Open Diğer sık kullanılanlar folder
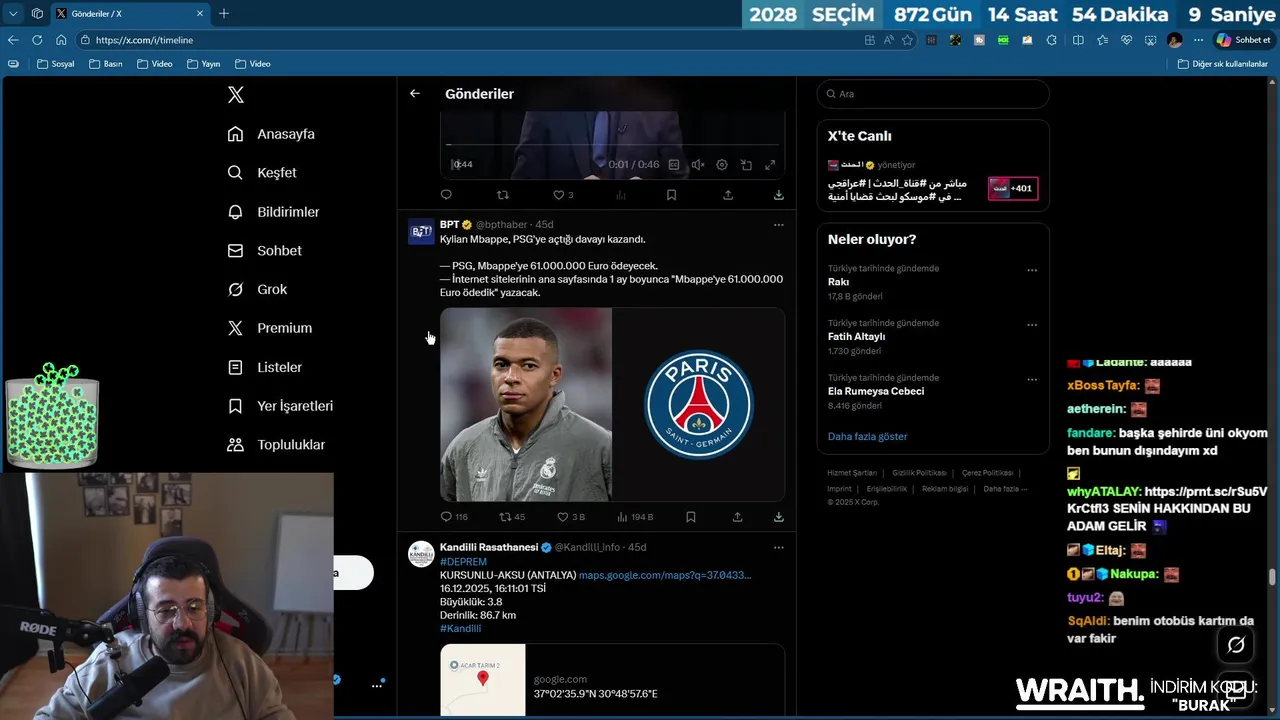 click(x=1222, y=64)
